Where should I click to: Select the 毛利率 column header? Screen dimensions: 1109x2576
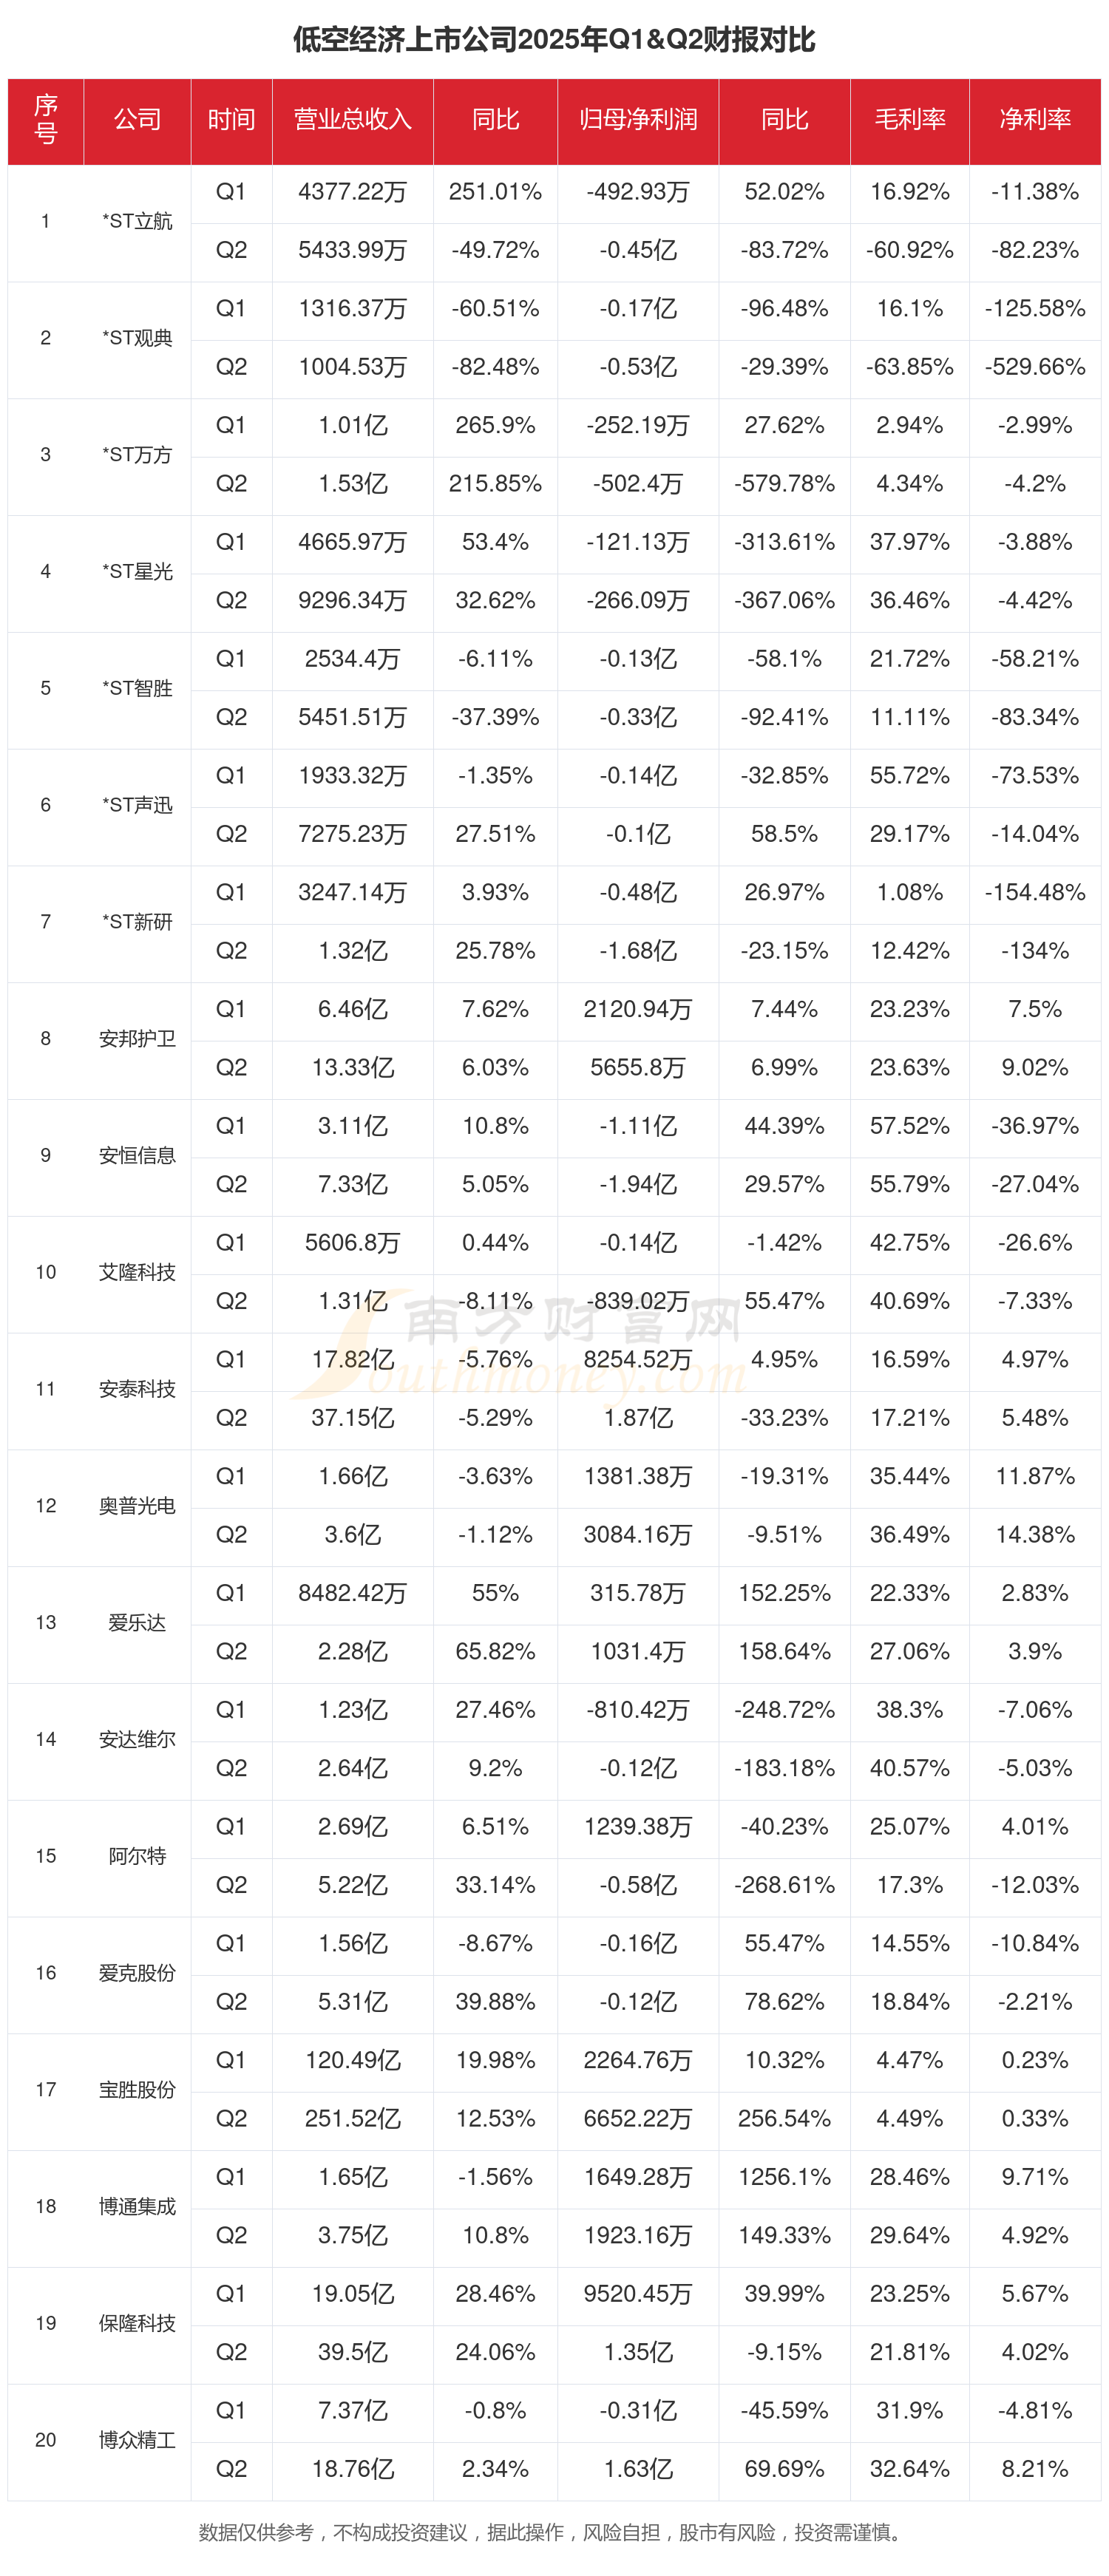click(909, 120)
